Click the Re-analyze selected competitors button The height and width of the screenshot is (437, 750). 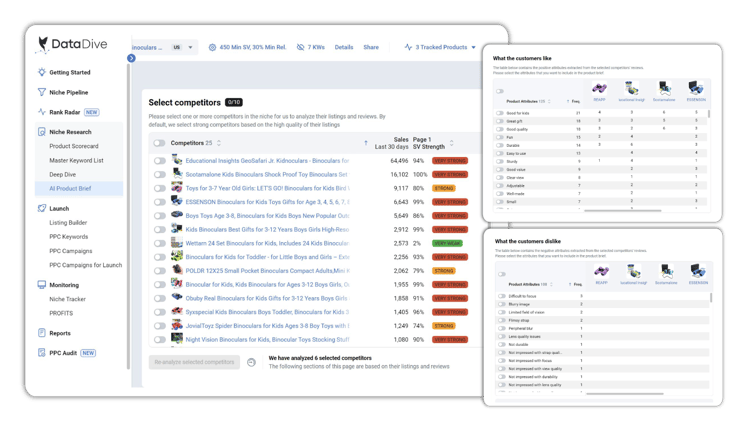[x=194, y=362]
